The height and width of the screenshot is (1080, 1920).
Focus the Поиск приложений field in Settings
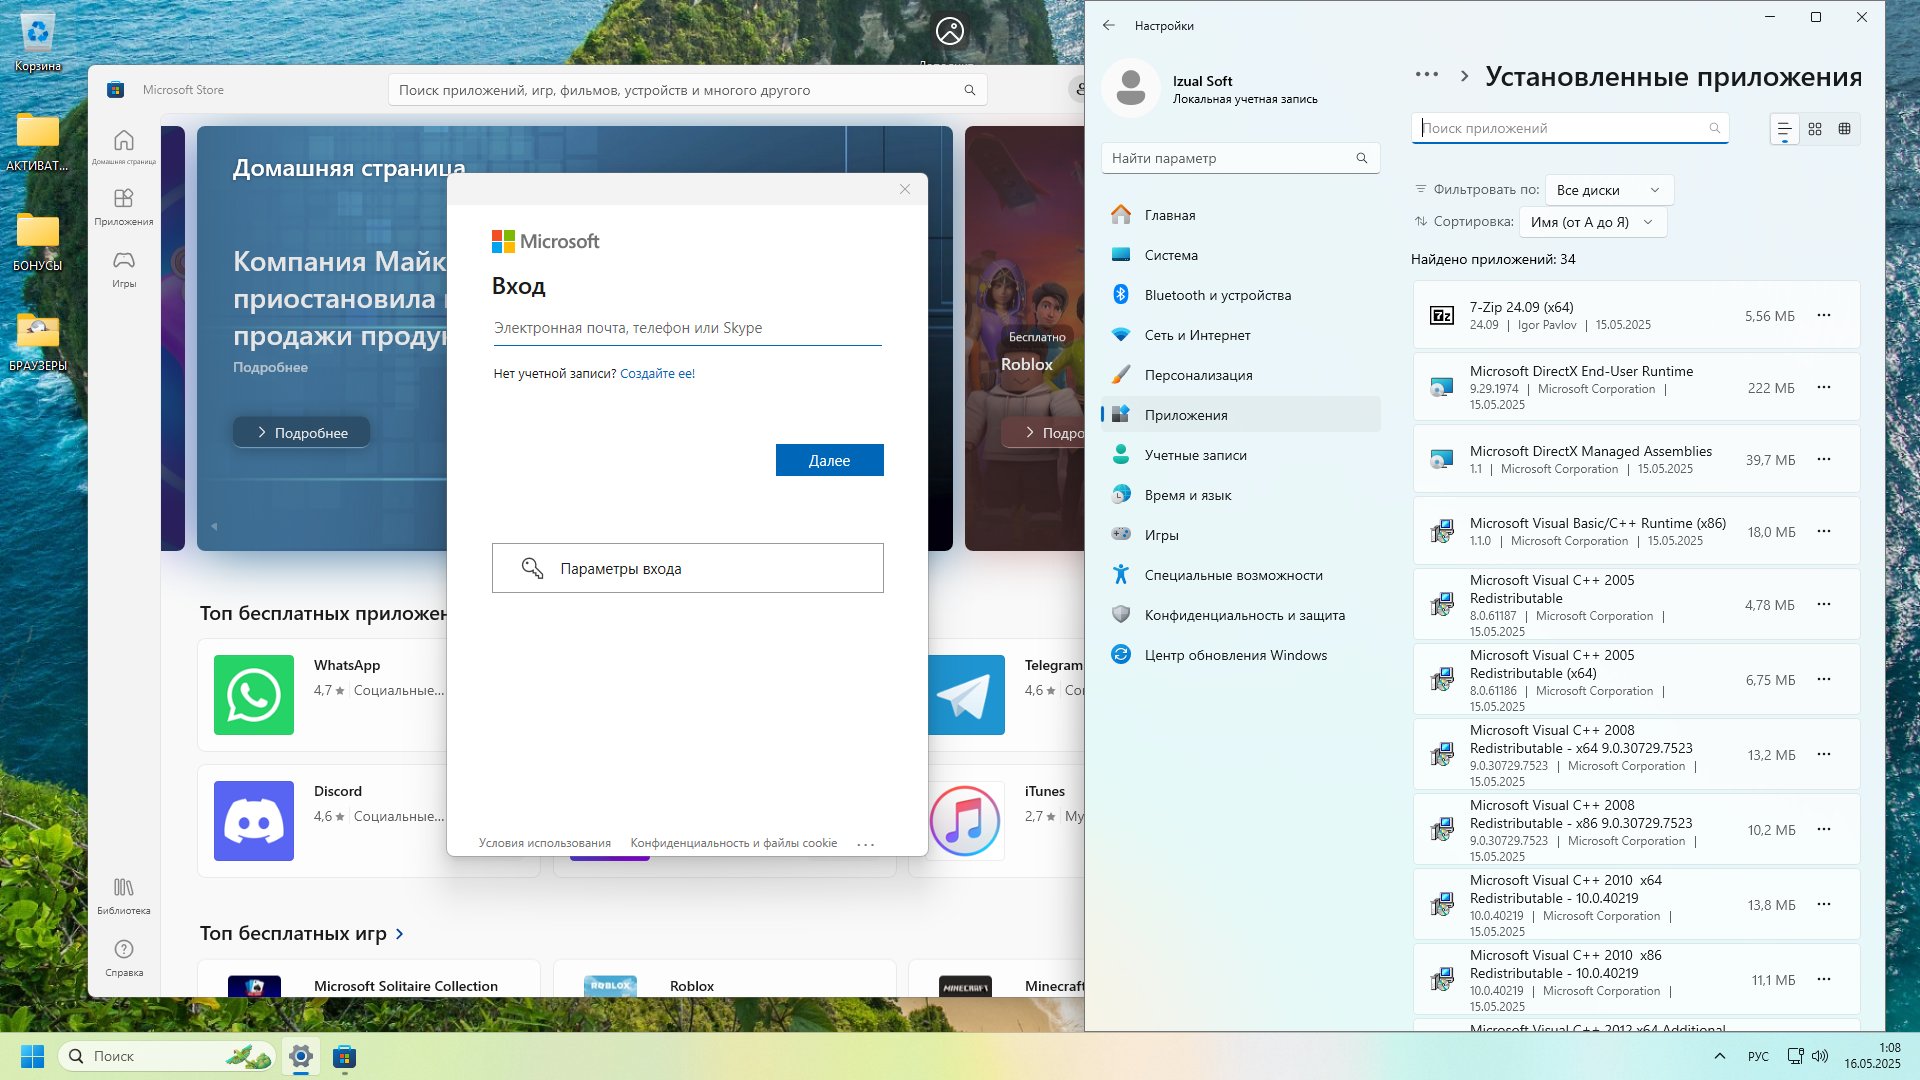[x=1570, y=128]
